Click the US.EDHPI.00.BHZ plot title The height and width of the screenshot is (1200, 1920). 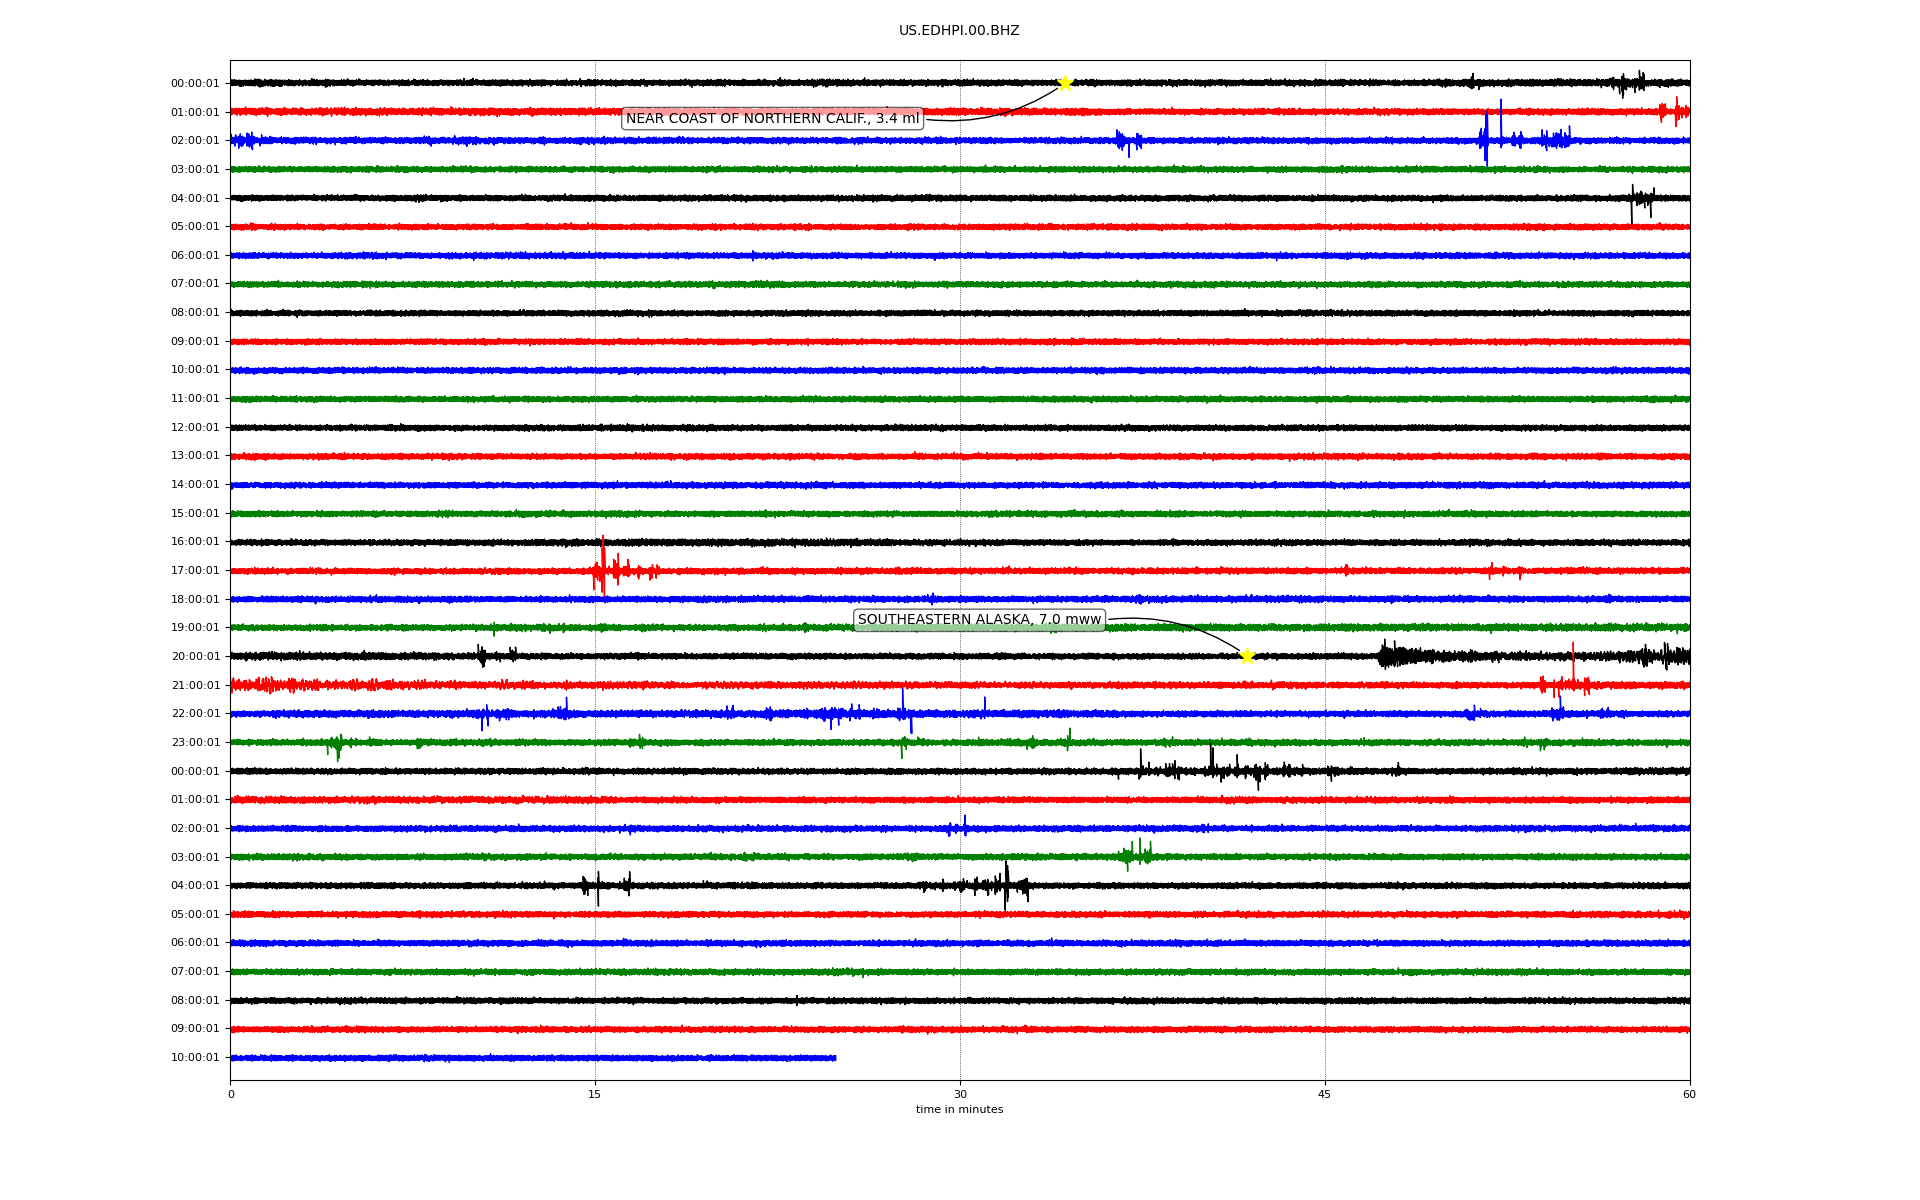959,31
